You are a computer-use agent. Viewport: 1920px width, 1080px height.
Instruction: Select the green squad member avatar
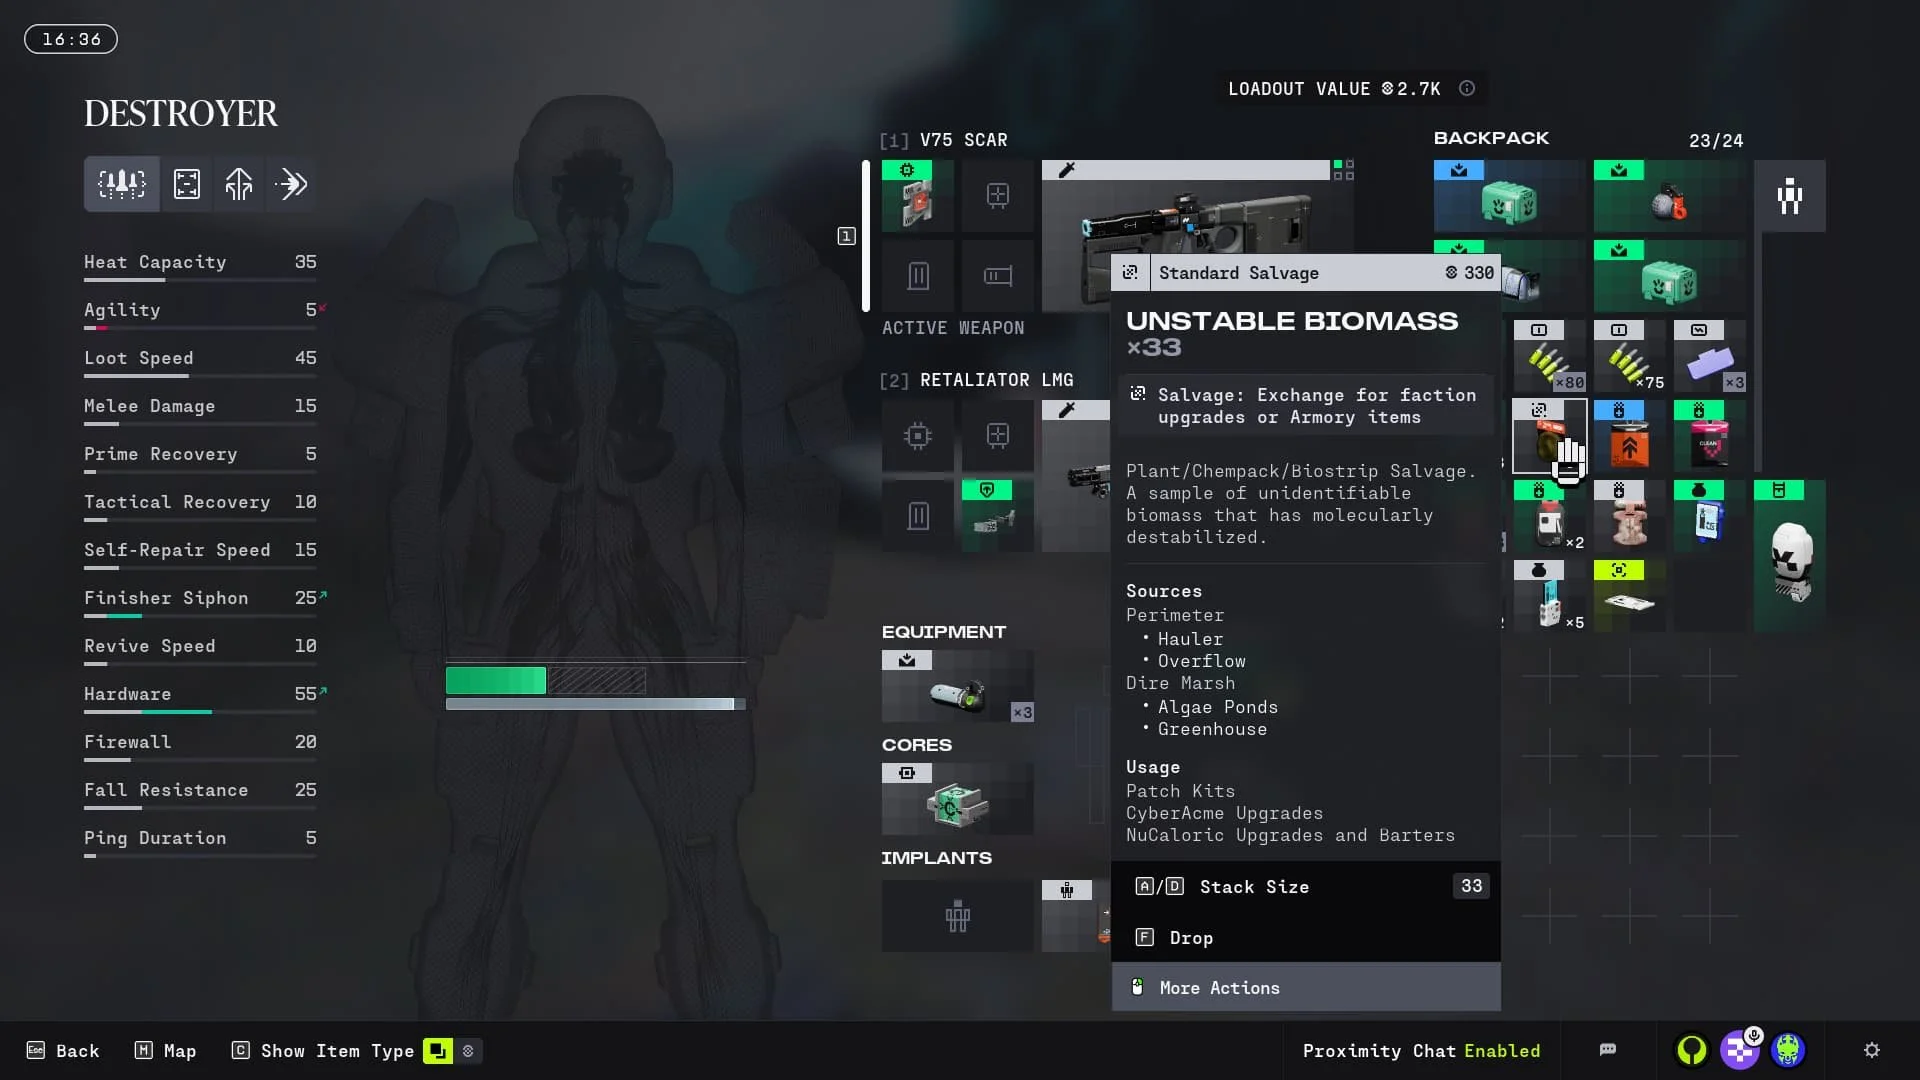coord(1692,1050)
